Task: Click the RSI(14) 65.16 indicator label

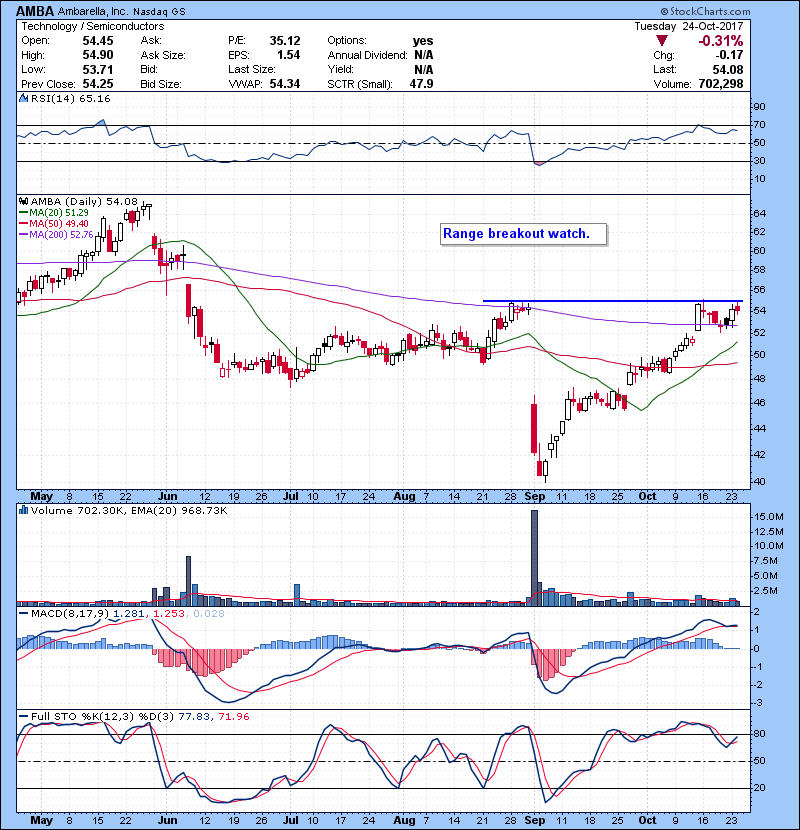Action: click(x=70, y=98)
